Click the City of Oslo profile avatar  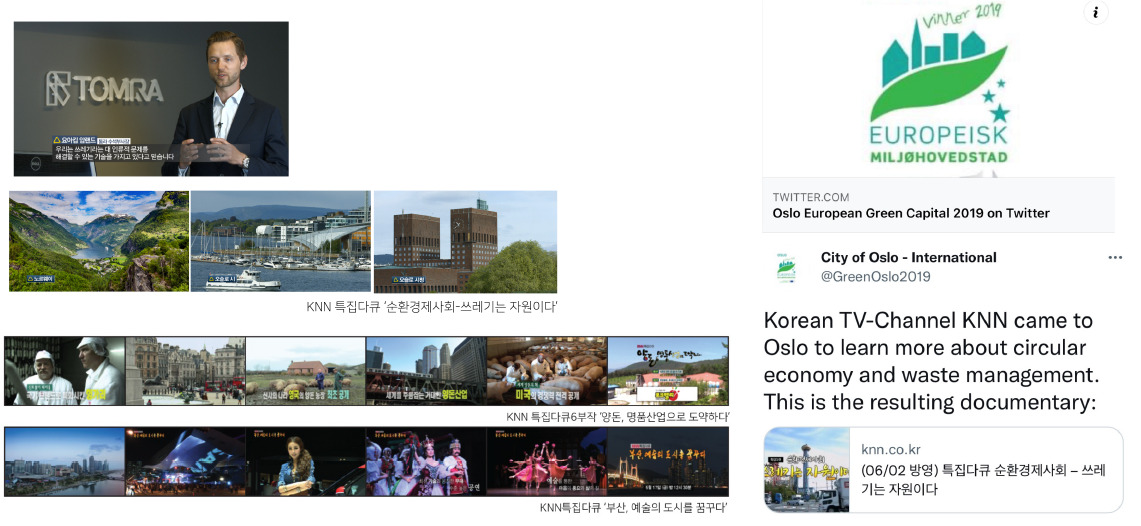[786, 268]
